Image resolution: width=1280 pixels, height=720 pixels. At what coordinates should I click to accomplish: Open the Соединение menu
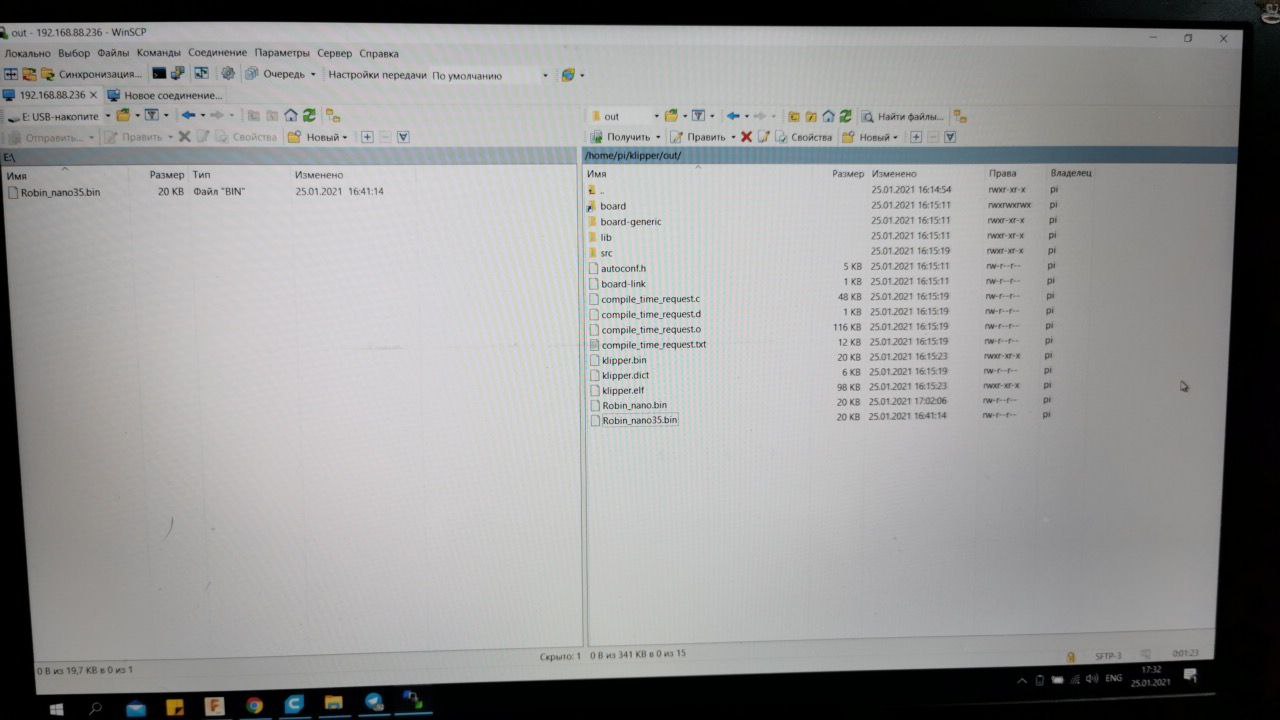pos(217,53)
